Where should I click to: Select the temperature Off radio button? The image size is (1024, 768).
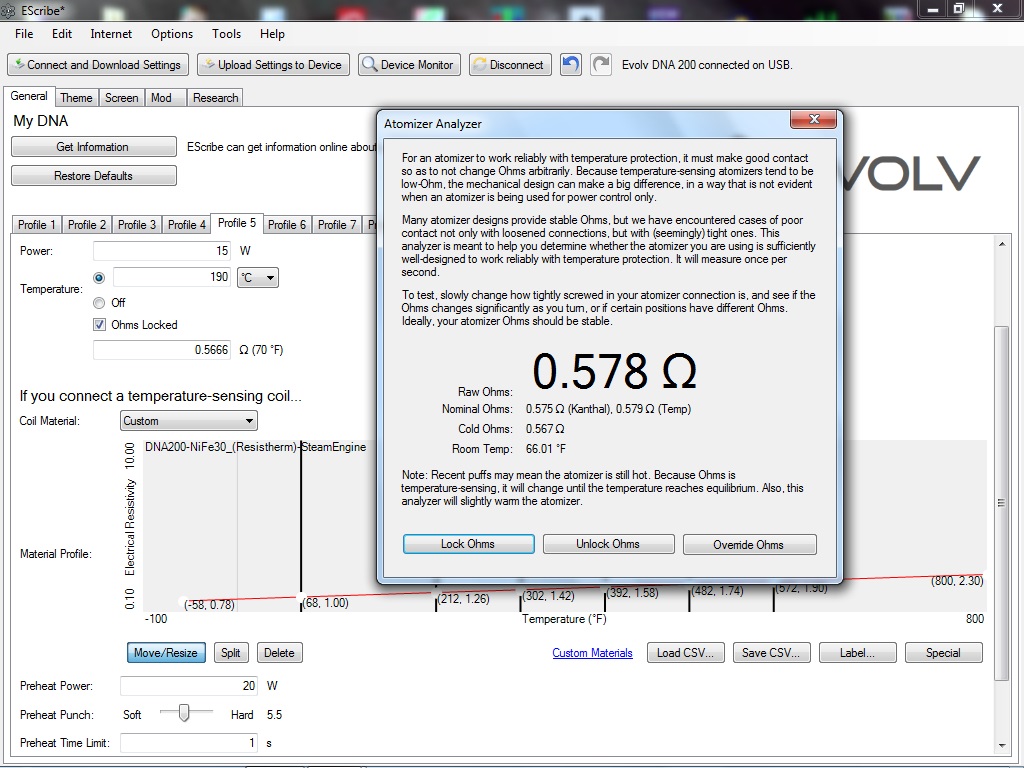(x=99, y=302)
